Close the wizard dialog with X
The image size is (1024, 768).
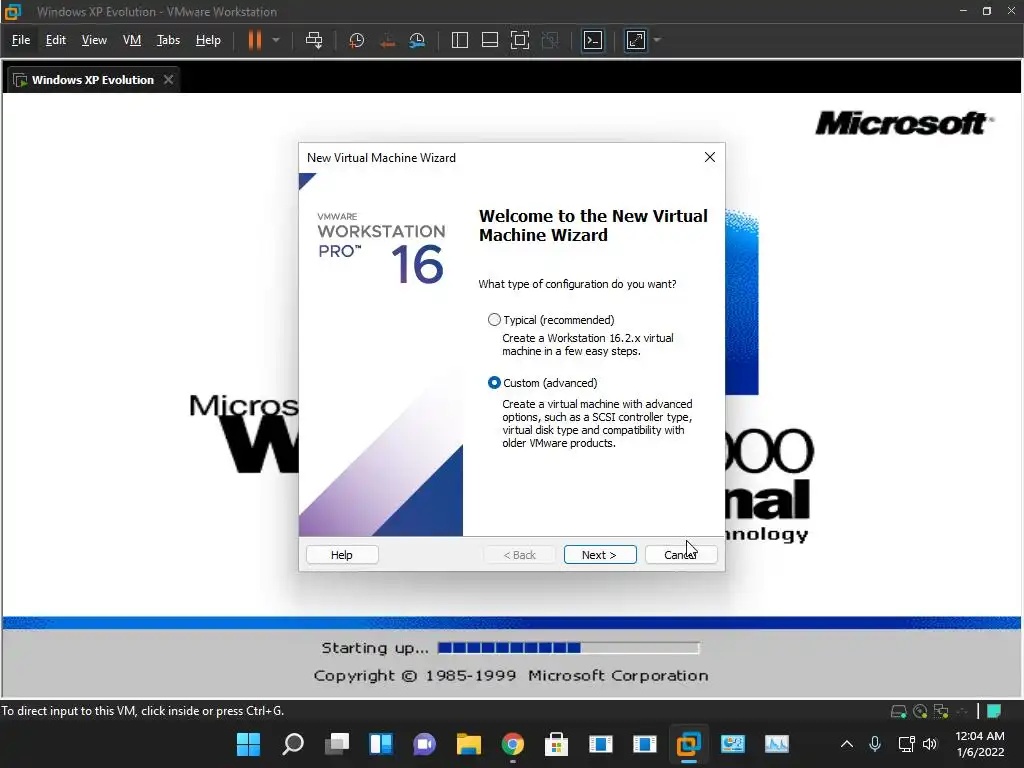coord(710,157)
